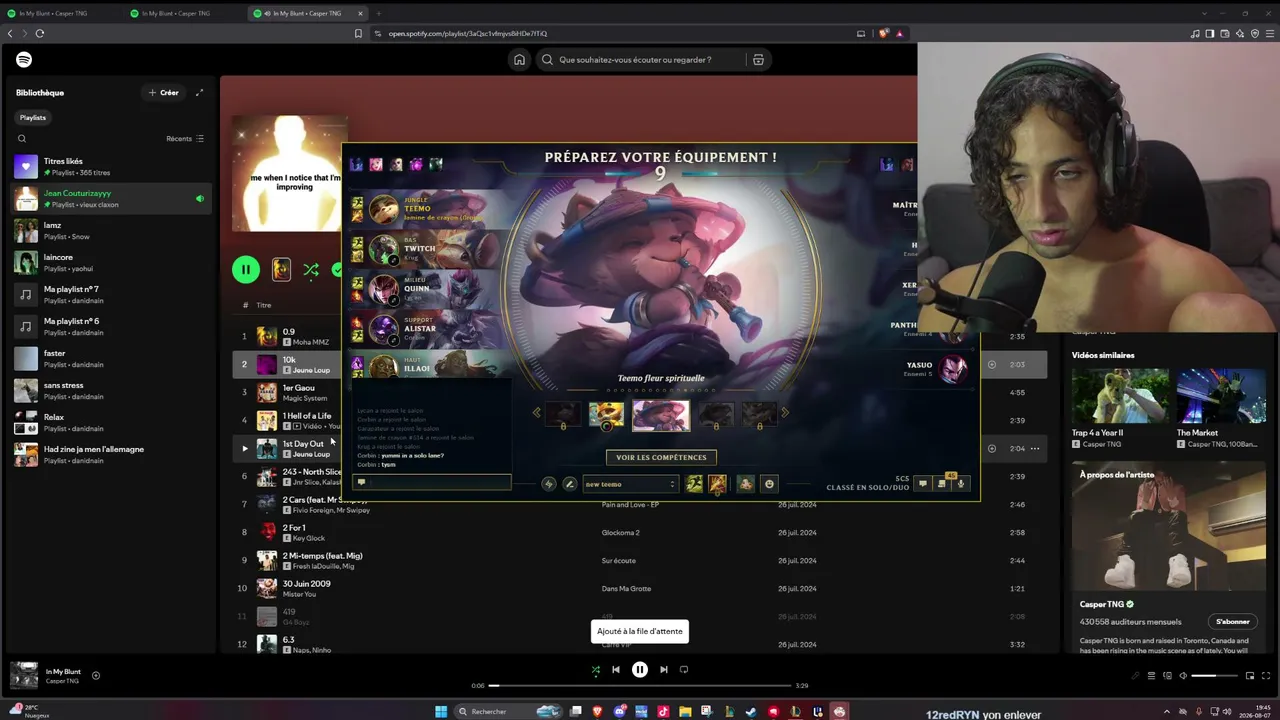
Task: Open the playback queue icon
Action: coord(1151,676)
